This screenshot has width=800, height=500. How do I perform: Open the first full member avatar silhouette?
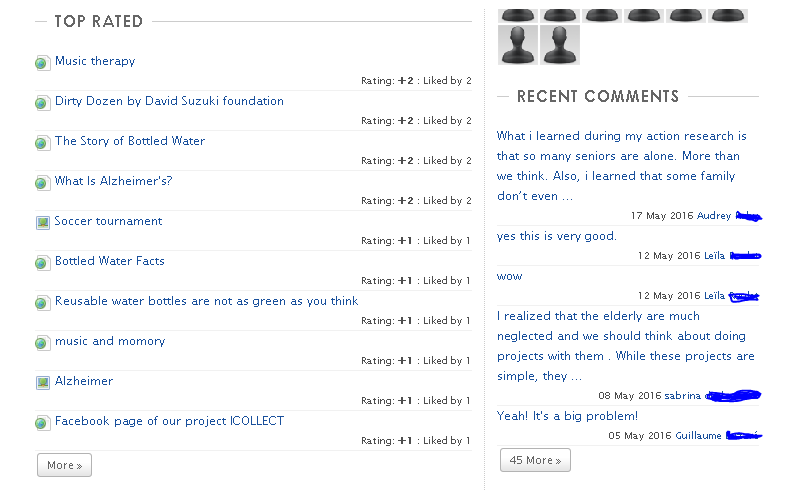(x=518, y=45)
